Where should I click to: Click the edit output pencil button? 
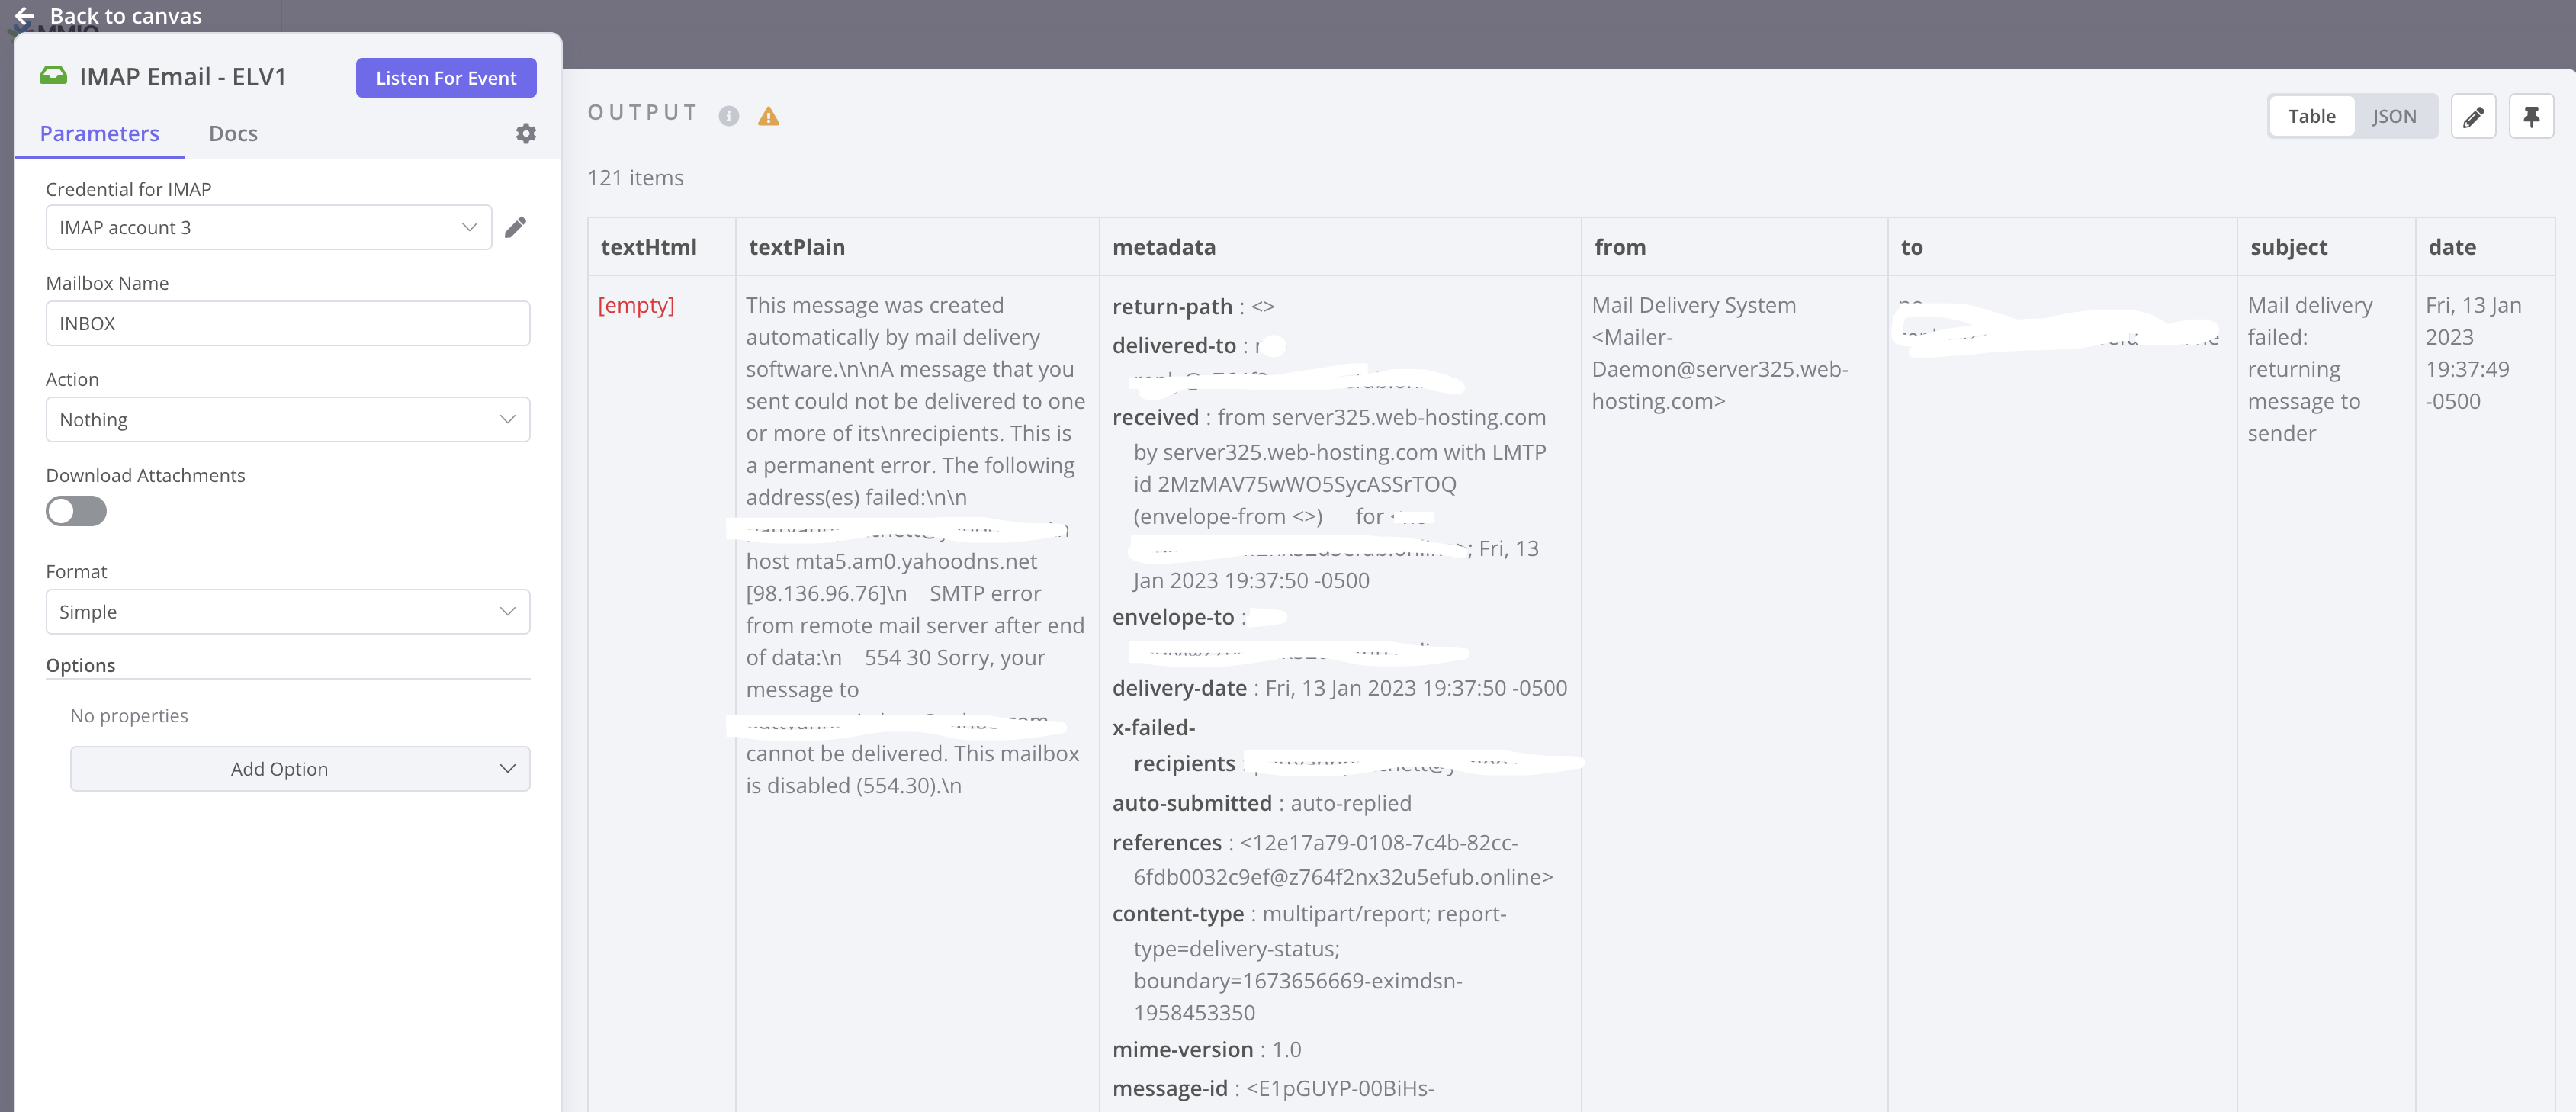tap(2473, 116)
